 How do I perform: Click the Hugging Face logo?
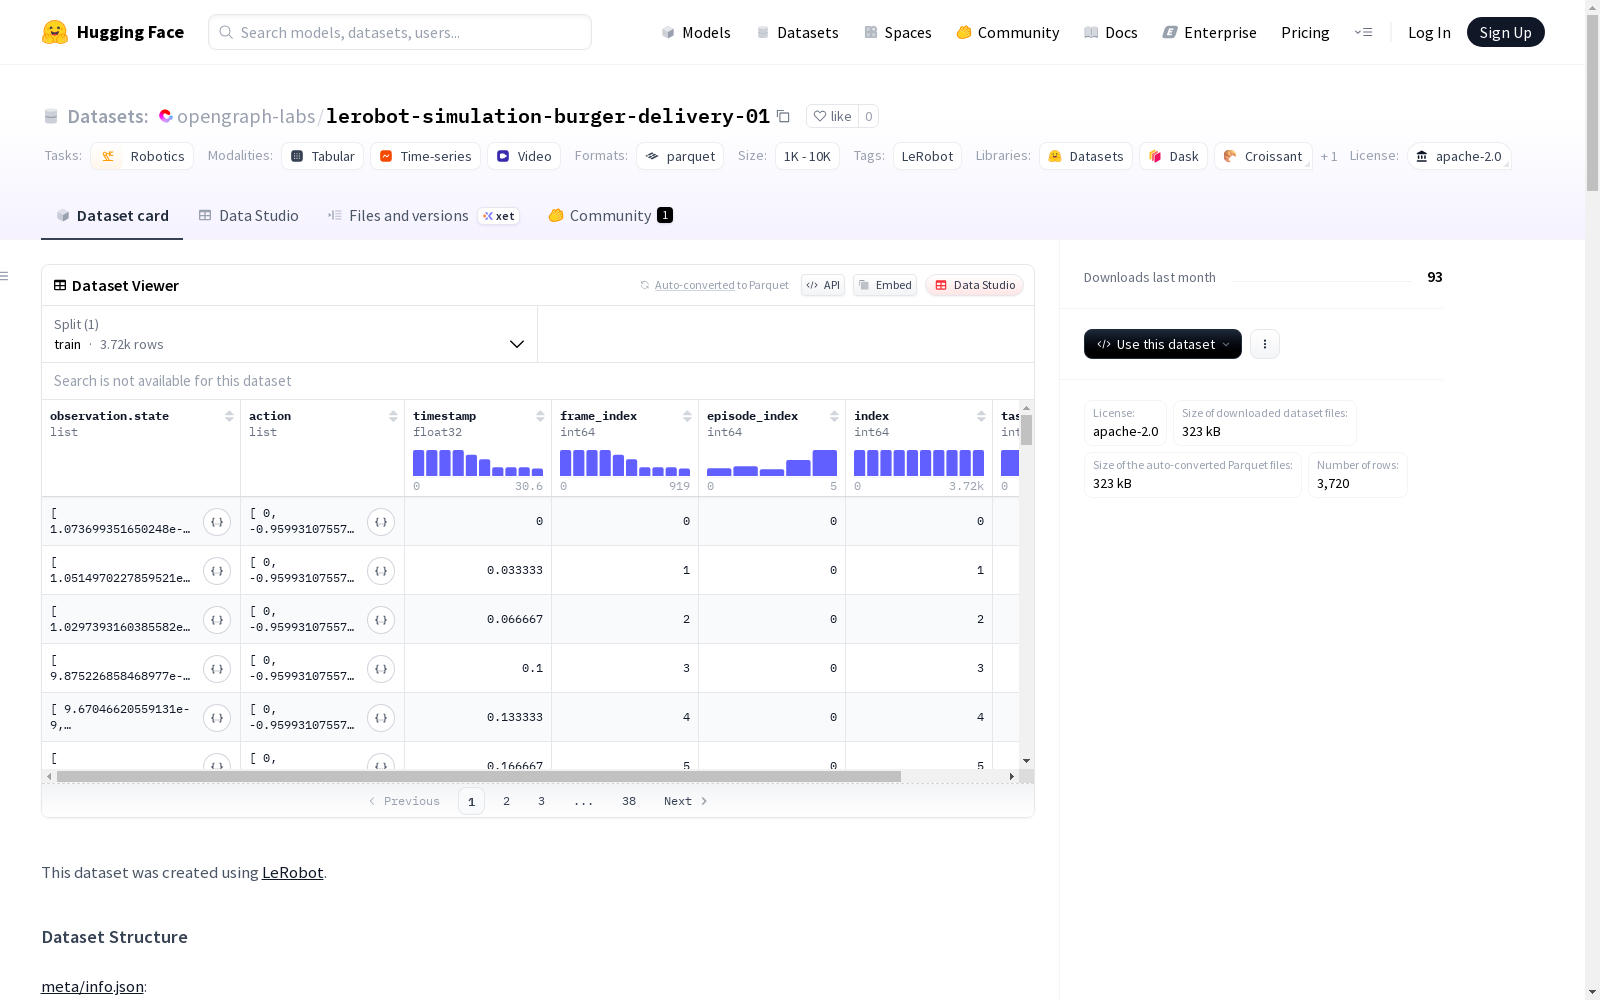113,32
